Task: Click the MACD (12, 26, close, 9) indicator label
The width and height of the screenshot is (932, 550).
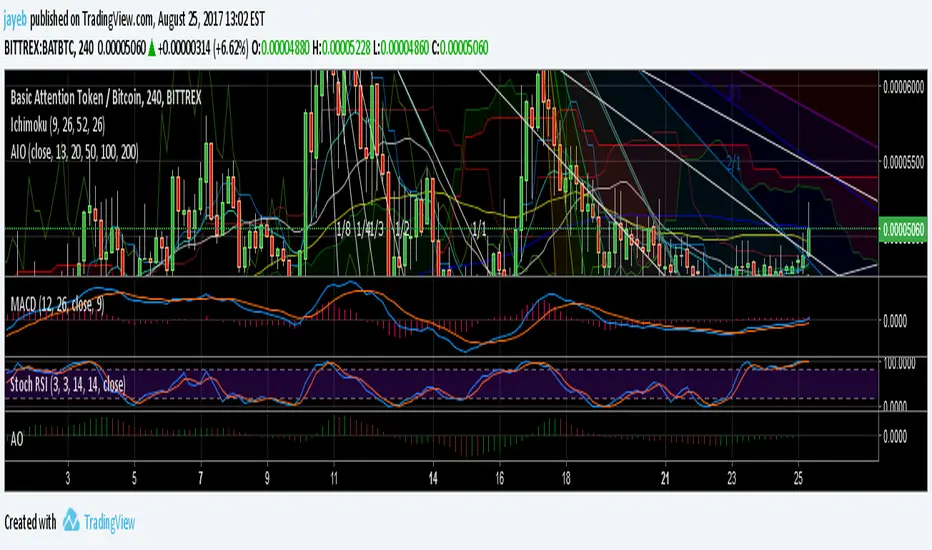Action: (x=57, y=304)
